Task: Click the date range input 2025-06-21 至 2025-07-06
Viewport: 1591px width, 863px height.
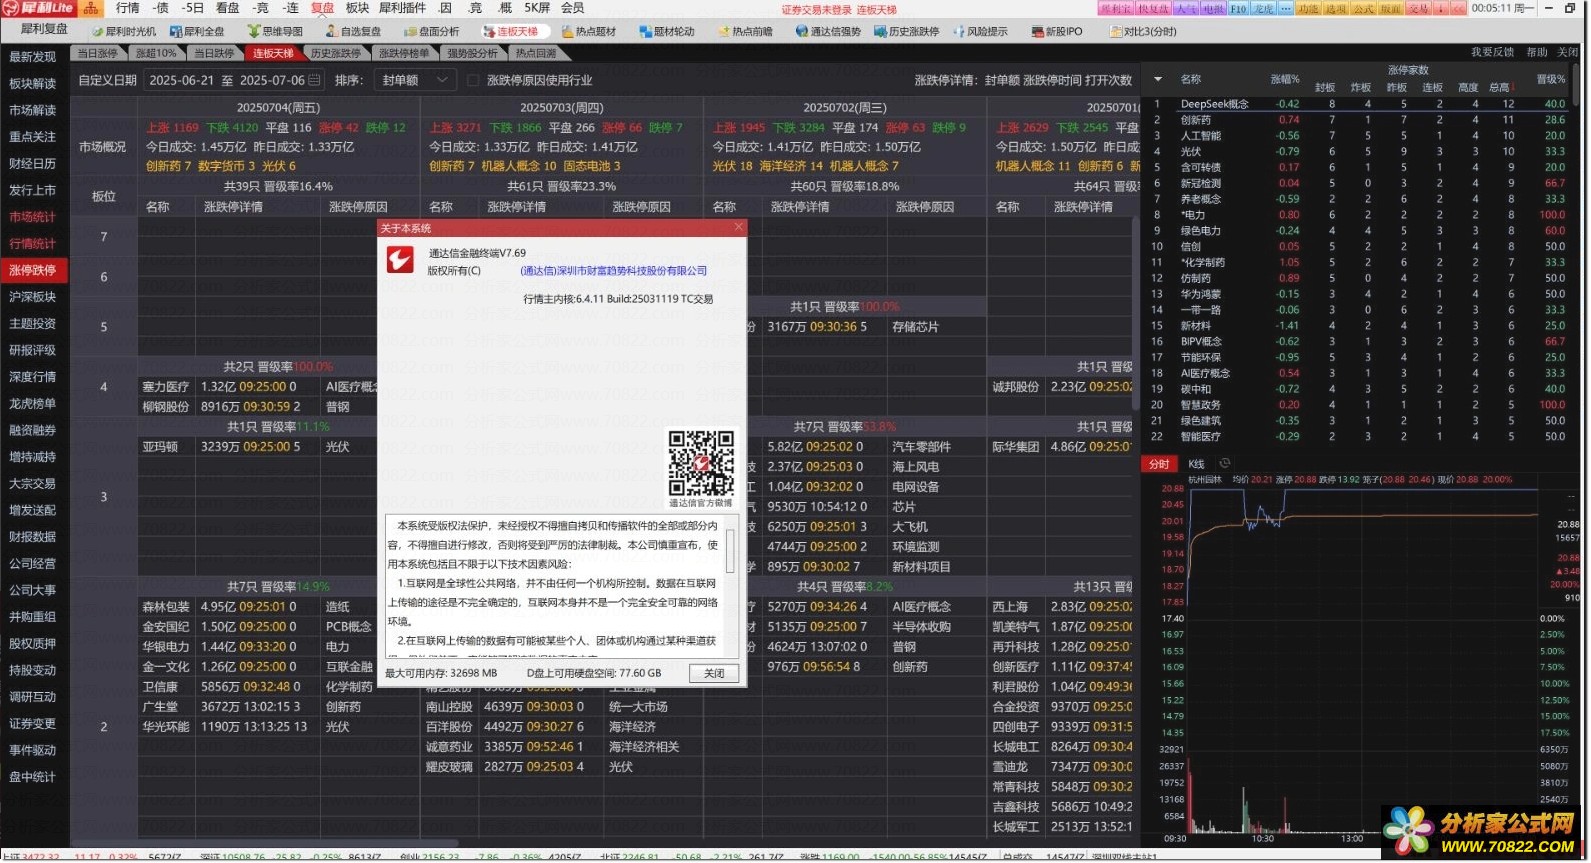Action: click(234, 80)
